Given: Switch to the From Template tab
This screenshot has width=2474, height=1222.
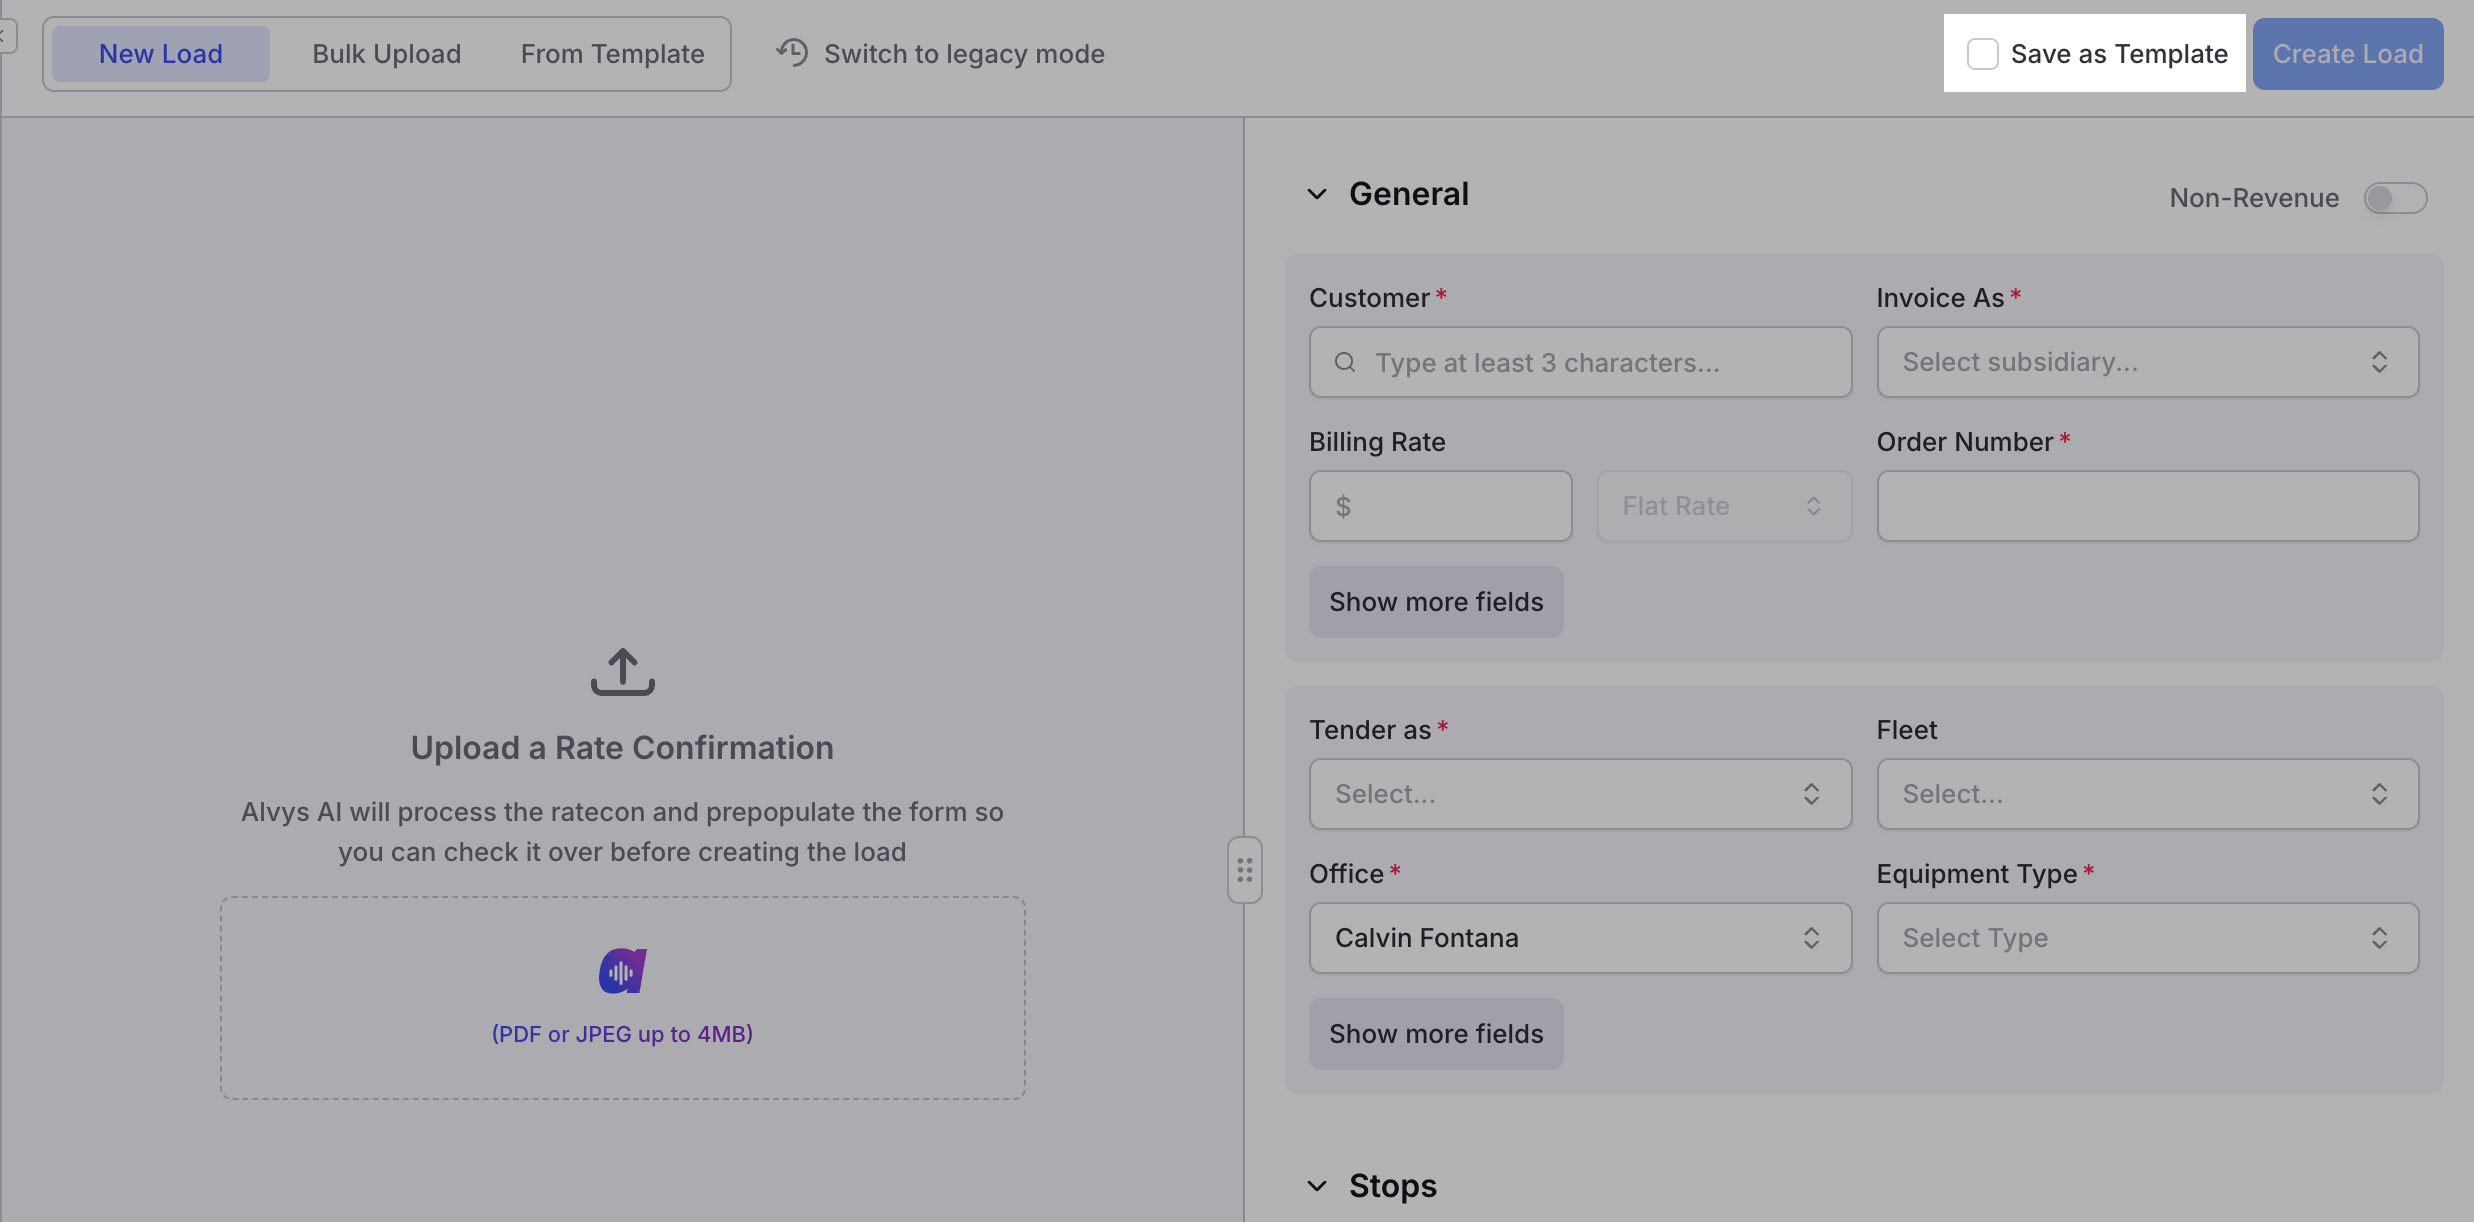Looking at the screenshot, I should [612, 54].
